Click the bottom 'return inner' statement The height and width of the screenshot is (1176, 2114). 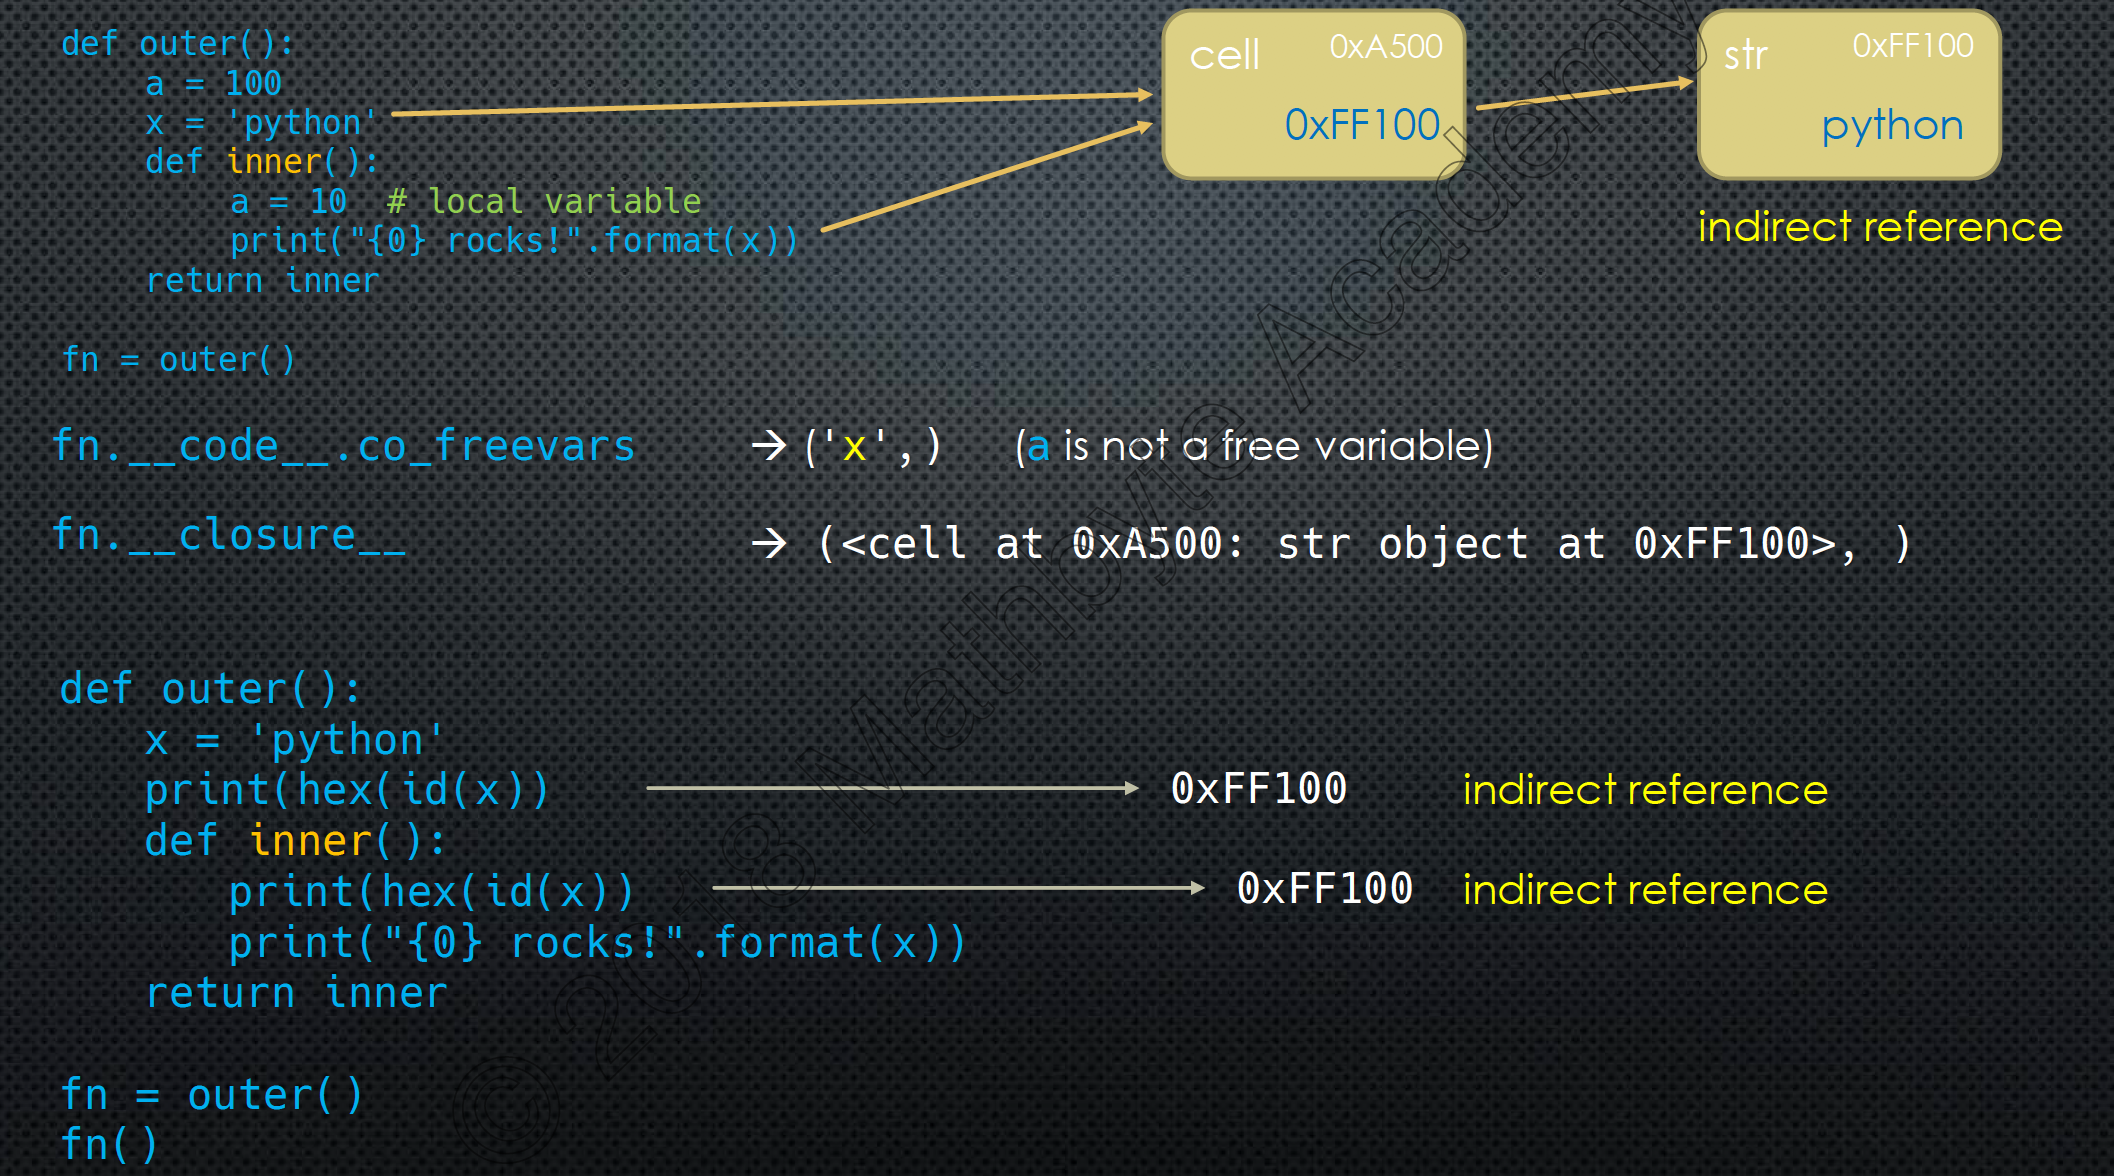pyautogui.click(x=296, y=993)
